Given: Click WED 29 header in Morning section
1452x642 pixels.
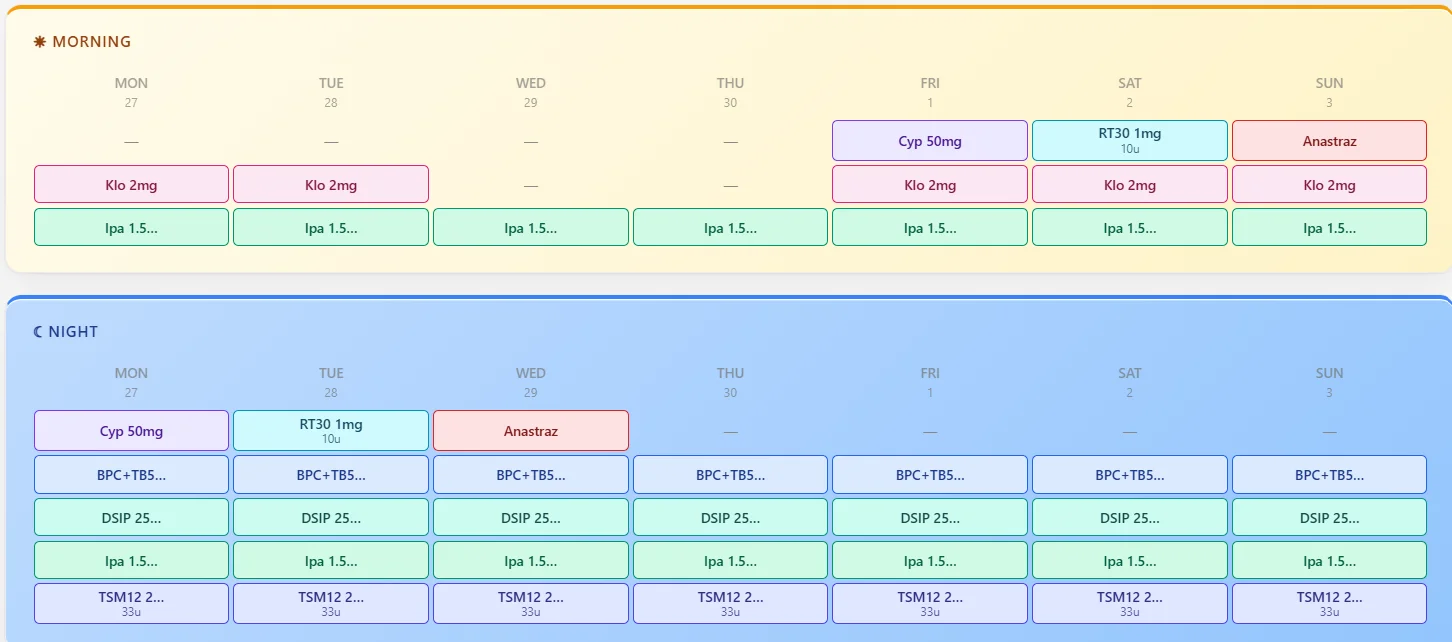Looking at the screenshot, I should (531, 92).
